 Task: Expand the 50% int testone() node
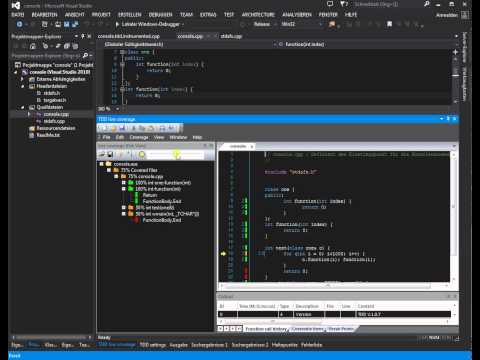[123, 207]
